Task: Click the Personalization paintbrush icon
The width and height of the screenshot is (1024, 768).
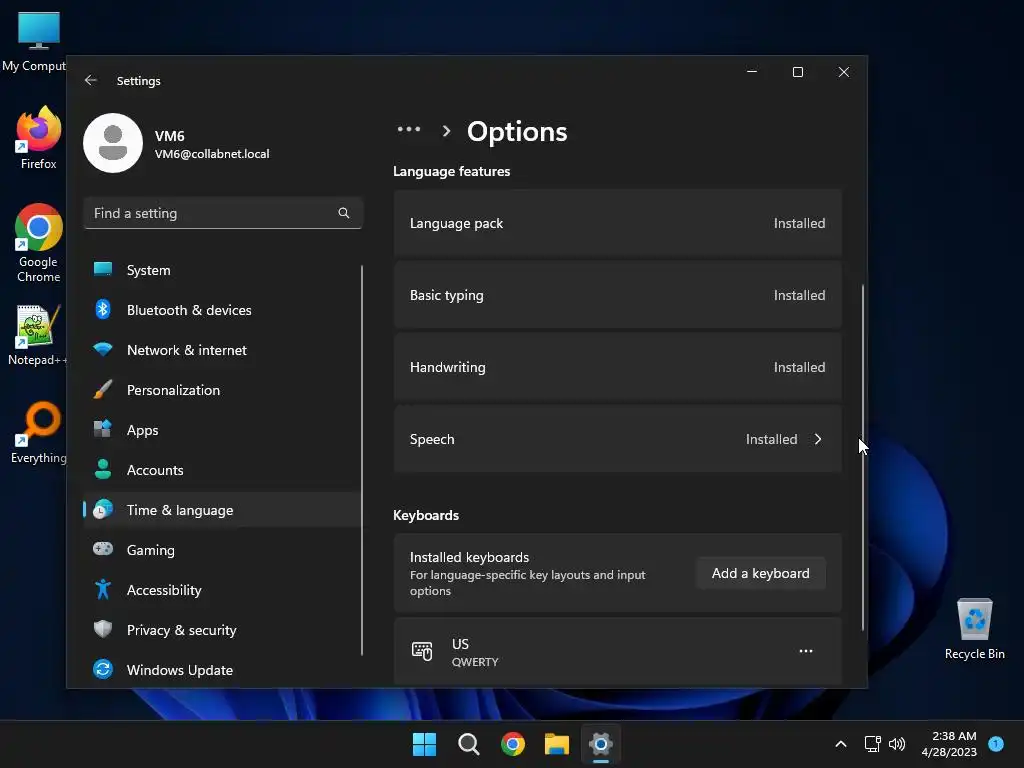Action: pyautogui.click(x=103, y=389)
